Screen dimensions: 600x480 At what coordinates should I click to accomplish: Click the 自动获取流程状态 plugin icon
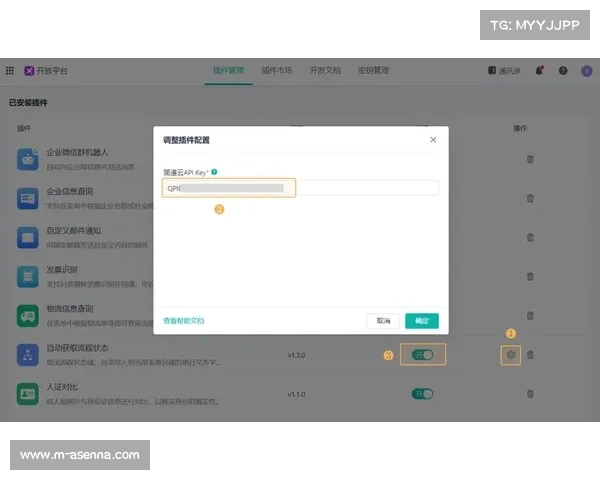click(28, 355)
